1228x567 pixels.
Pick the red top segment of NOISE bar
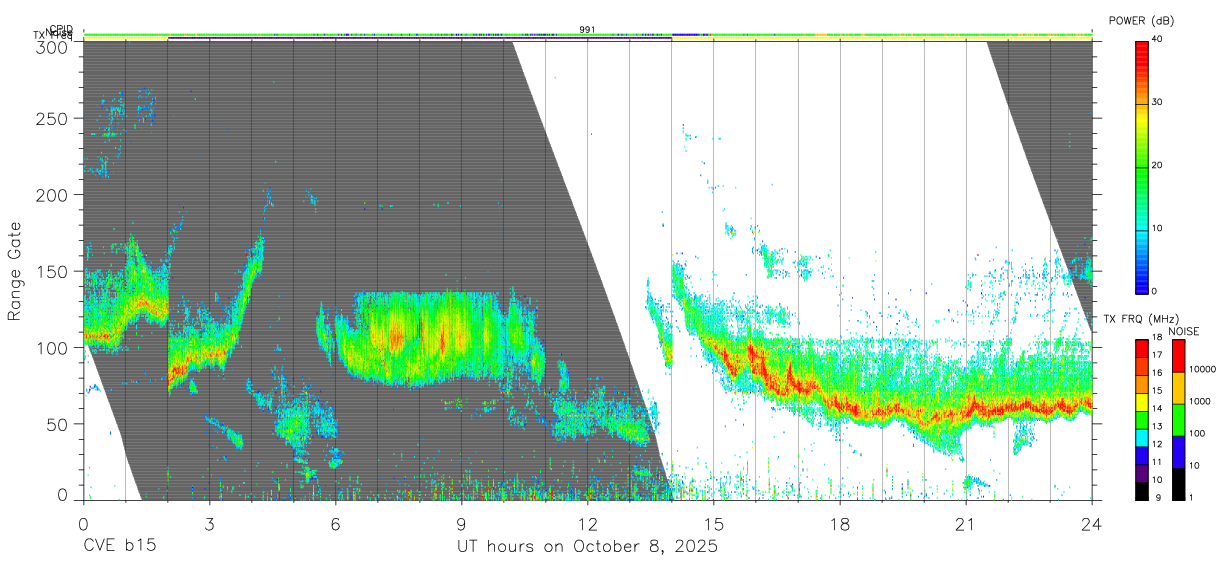click(1177, 355)
